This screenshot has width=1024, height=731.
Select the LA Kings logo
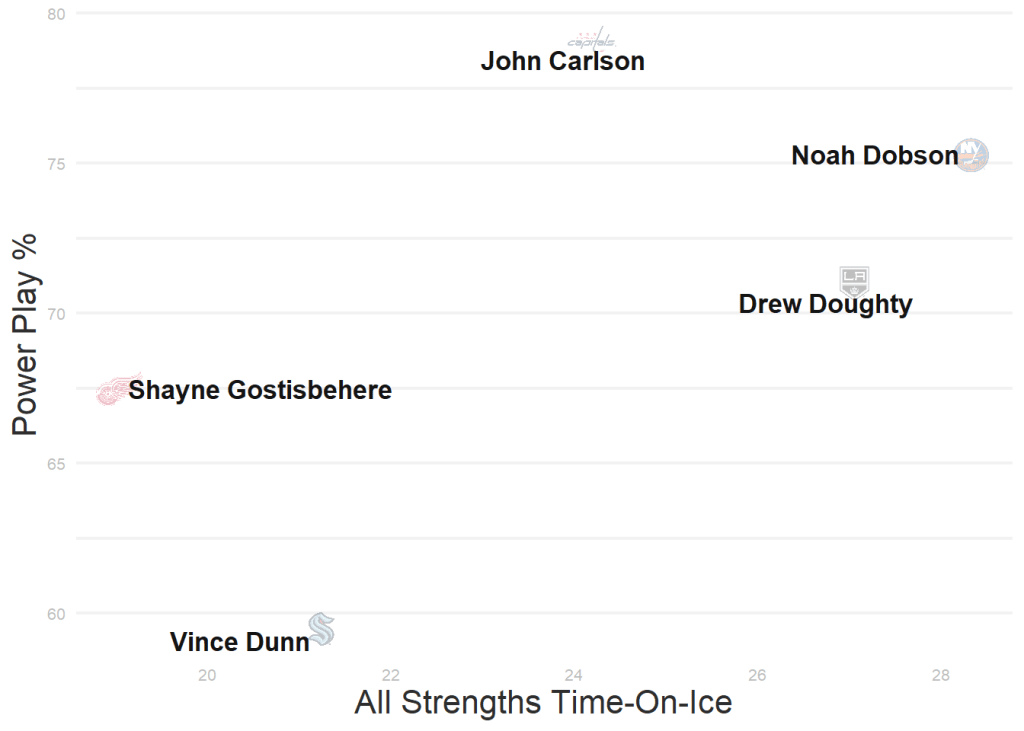tap(853, 280)
